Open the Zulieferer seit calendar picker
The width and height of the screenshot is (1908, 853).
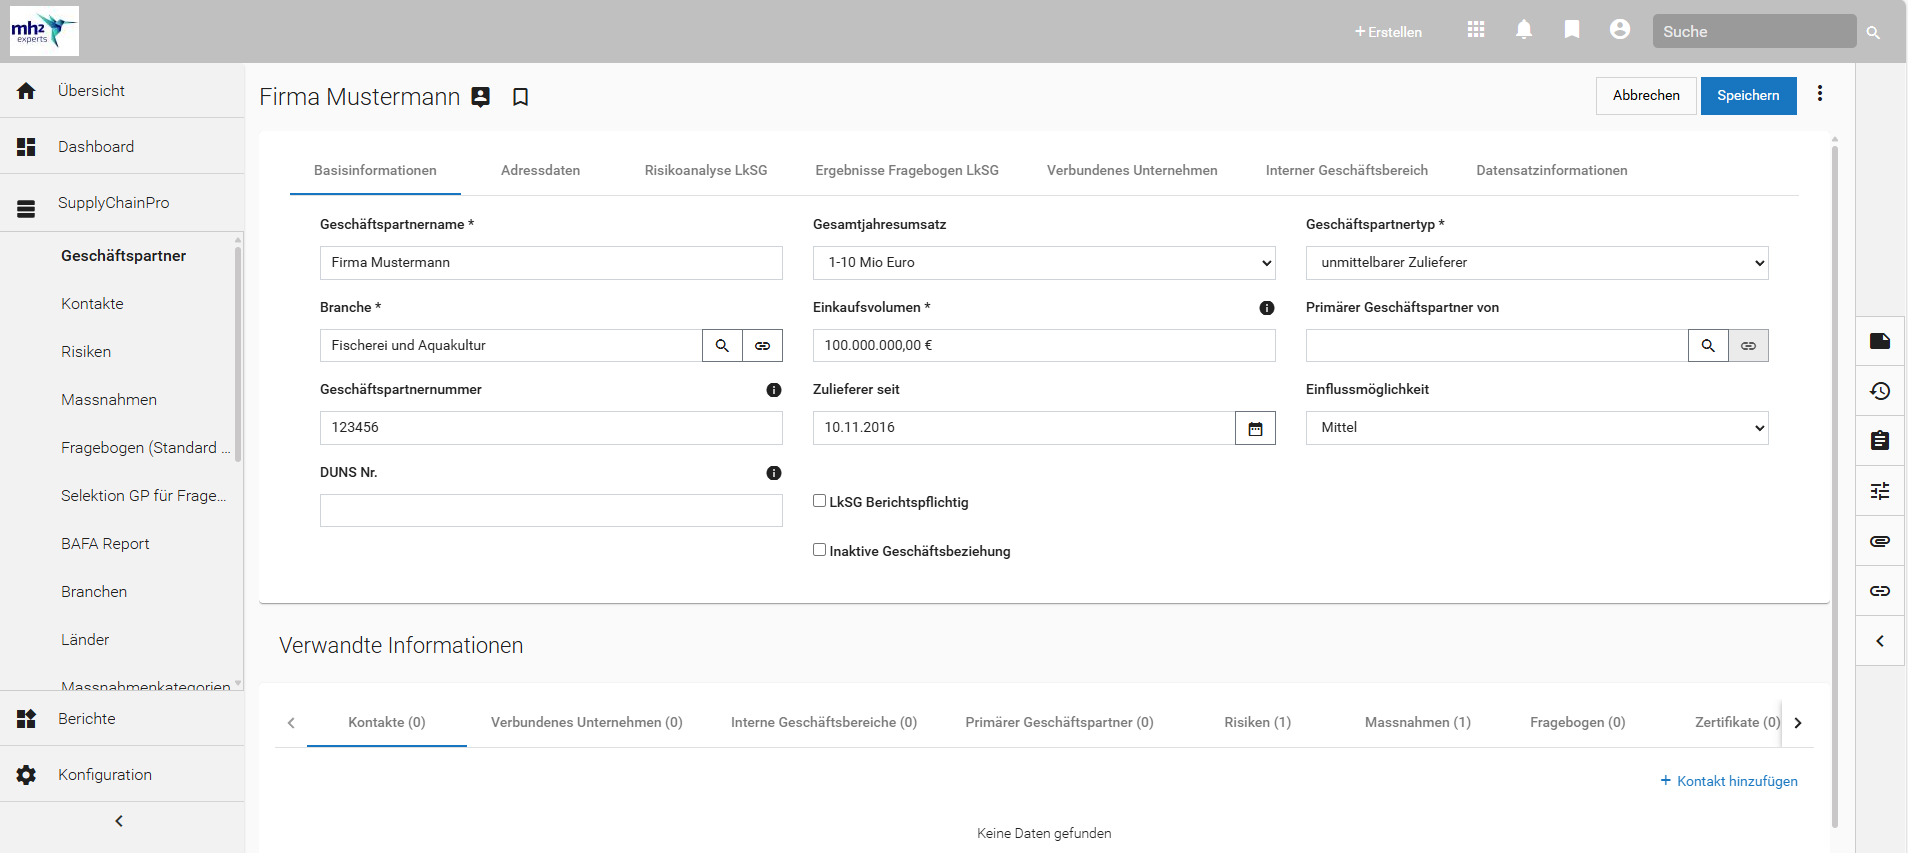pyautogui.click(x=1255, y=428)
